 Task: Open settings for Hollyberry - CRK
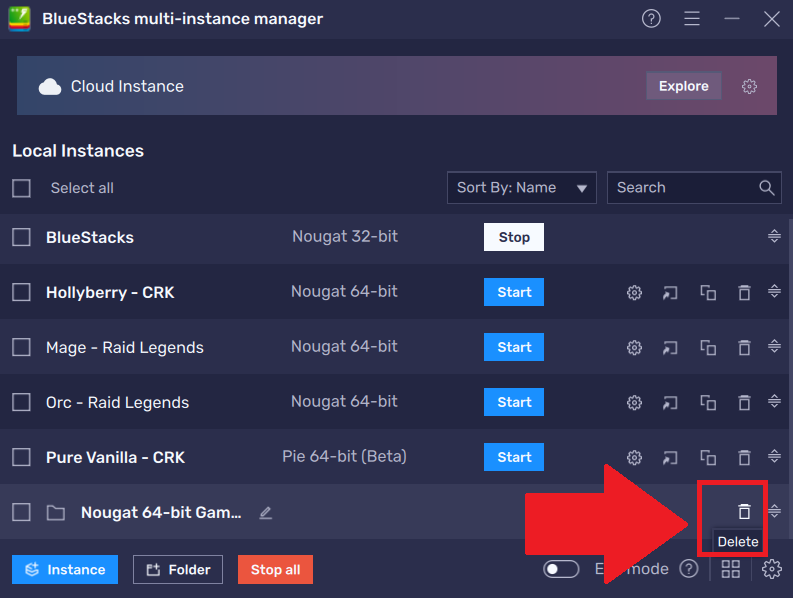pos(634,293)
